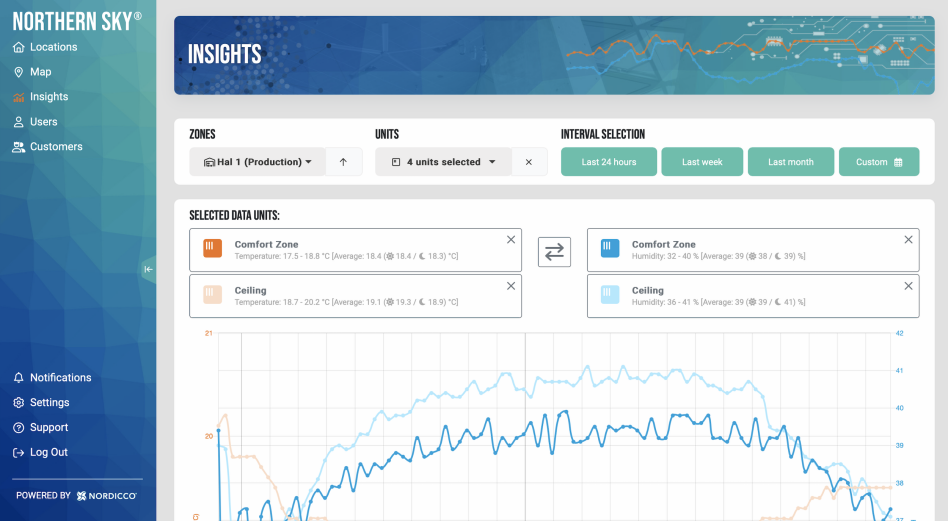Clear selected units with the X icon

(x=529, y=162)
